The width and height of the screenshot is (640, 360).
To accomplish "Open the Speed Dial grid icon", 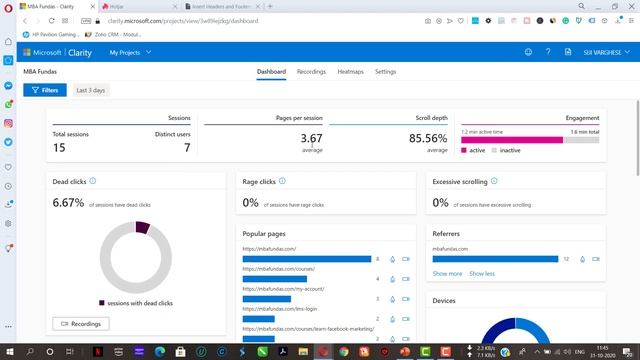I will (65, 21).
